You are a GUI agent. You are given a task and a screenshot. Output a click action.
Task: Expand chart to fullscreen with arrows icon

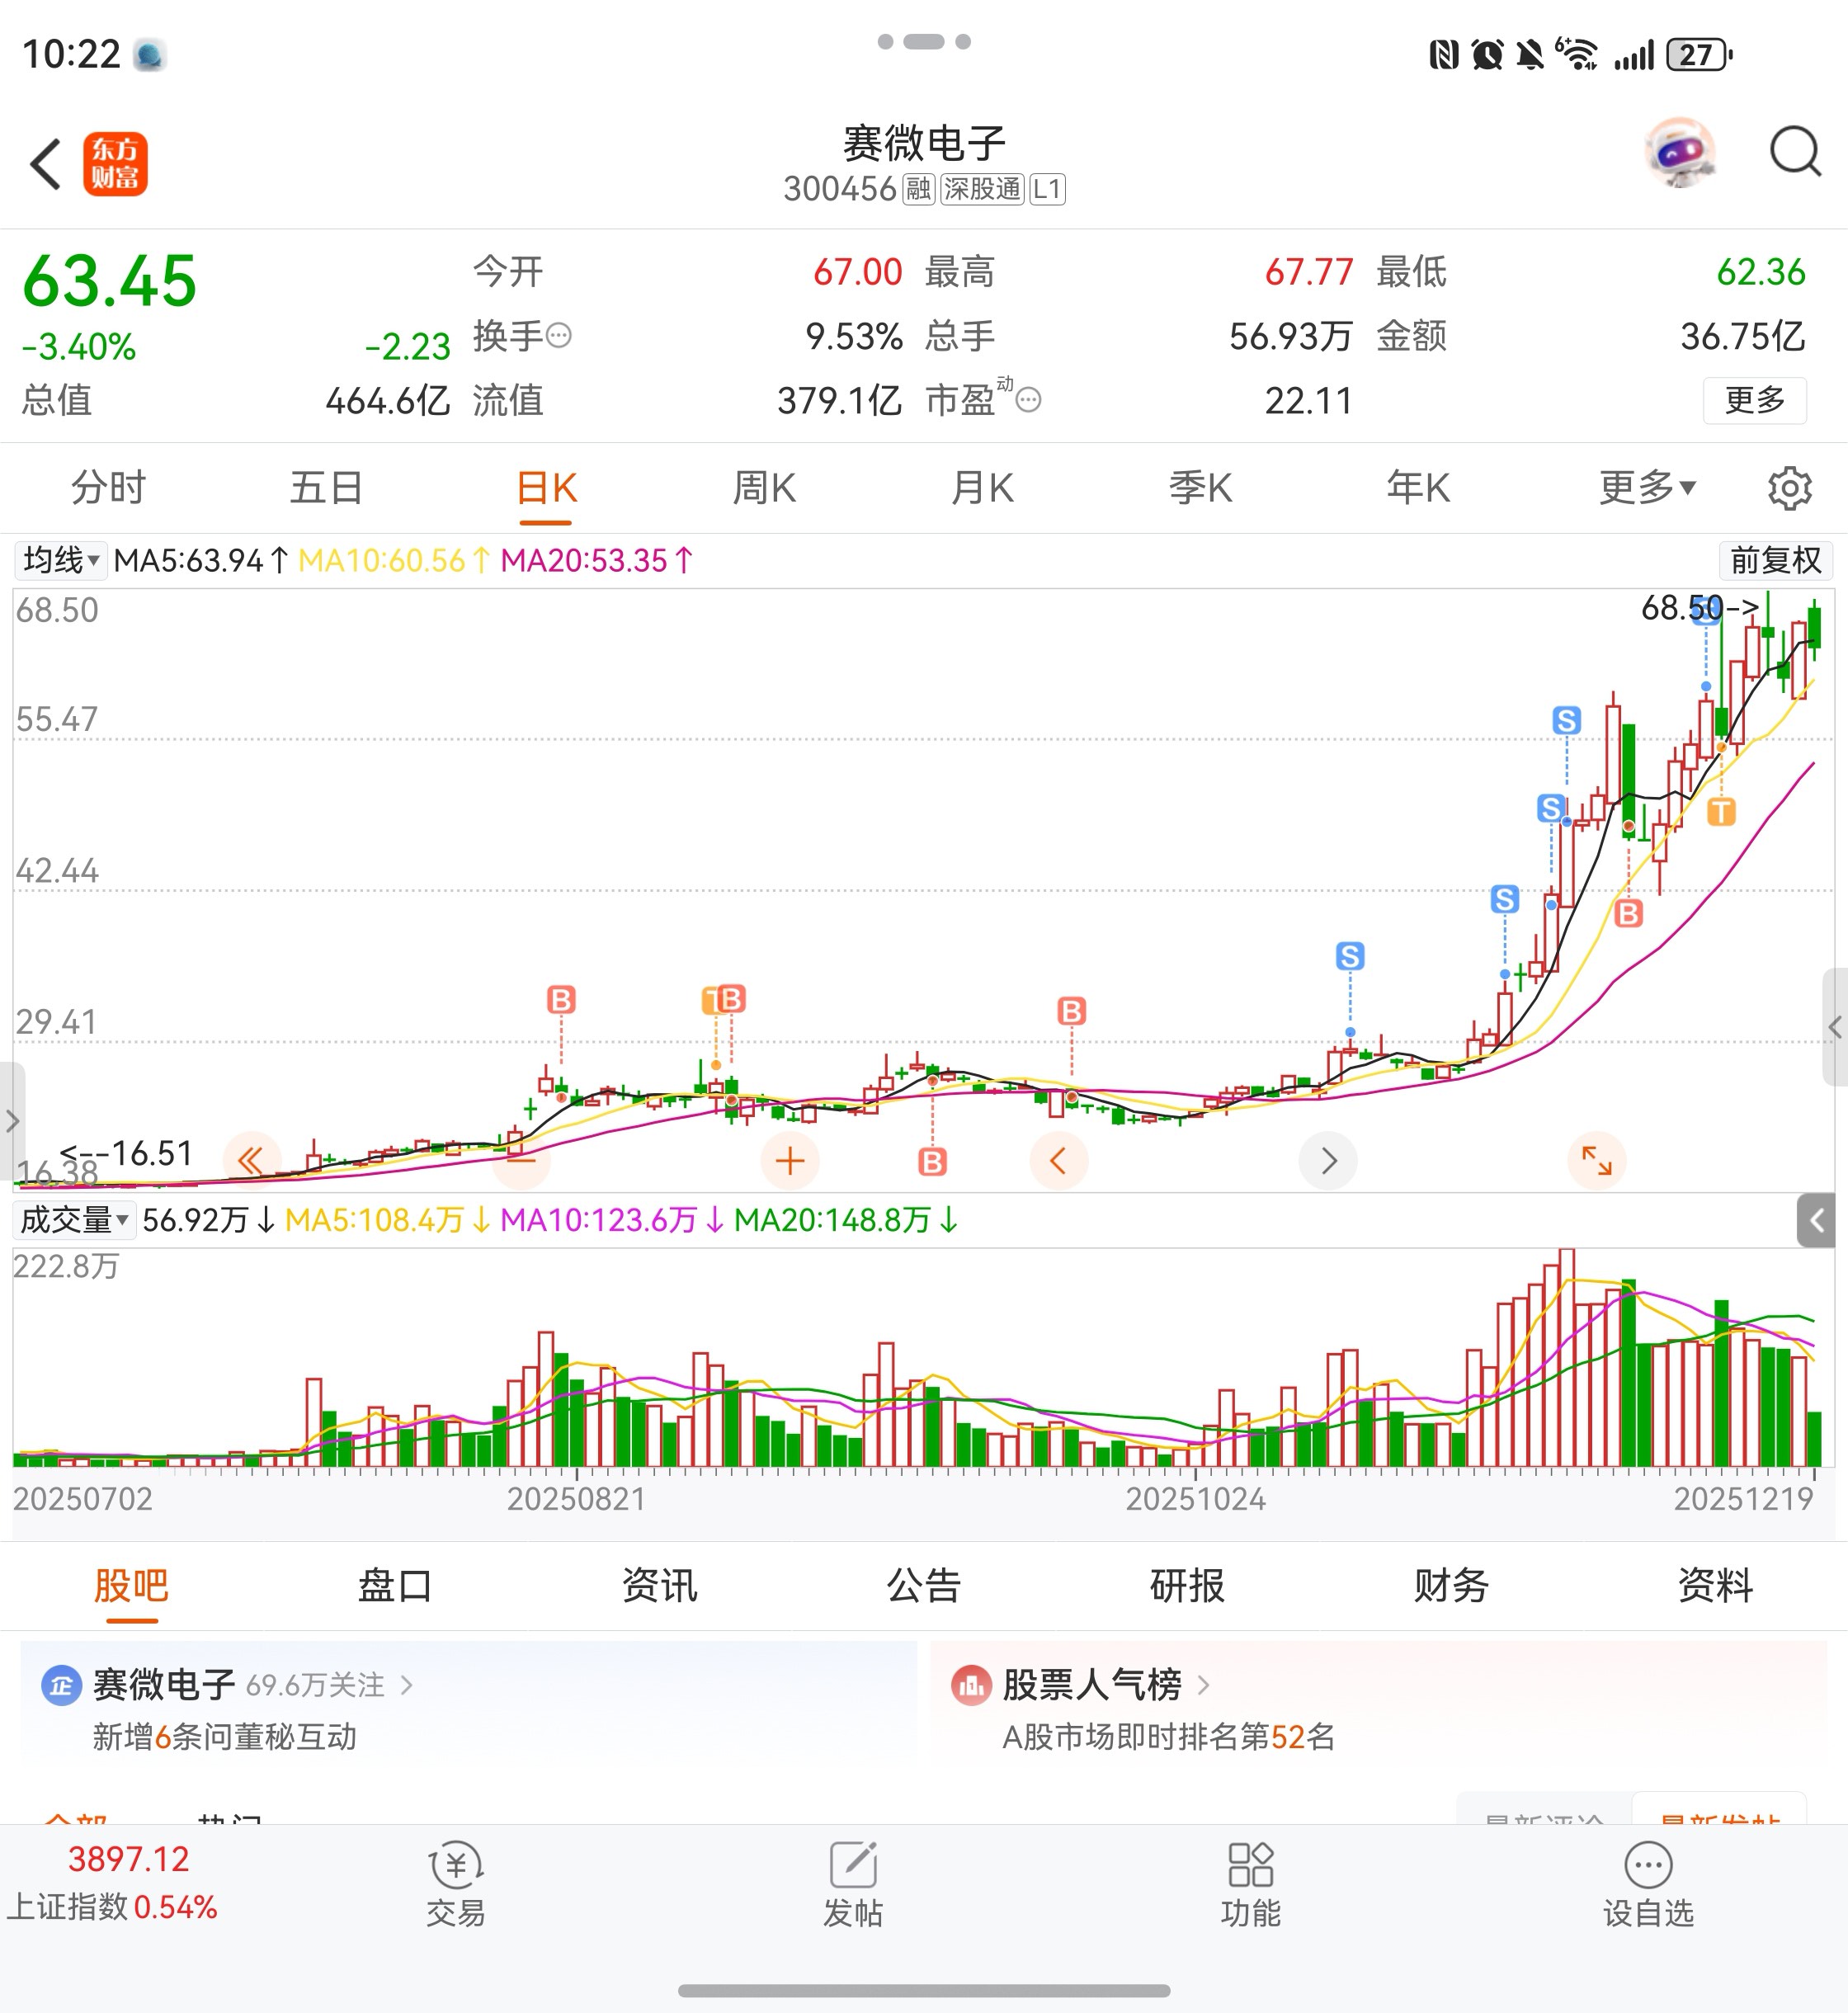[1596, 1160]
